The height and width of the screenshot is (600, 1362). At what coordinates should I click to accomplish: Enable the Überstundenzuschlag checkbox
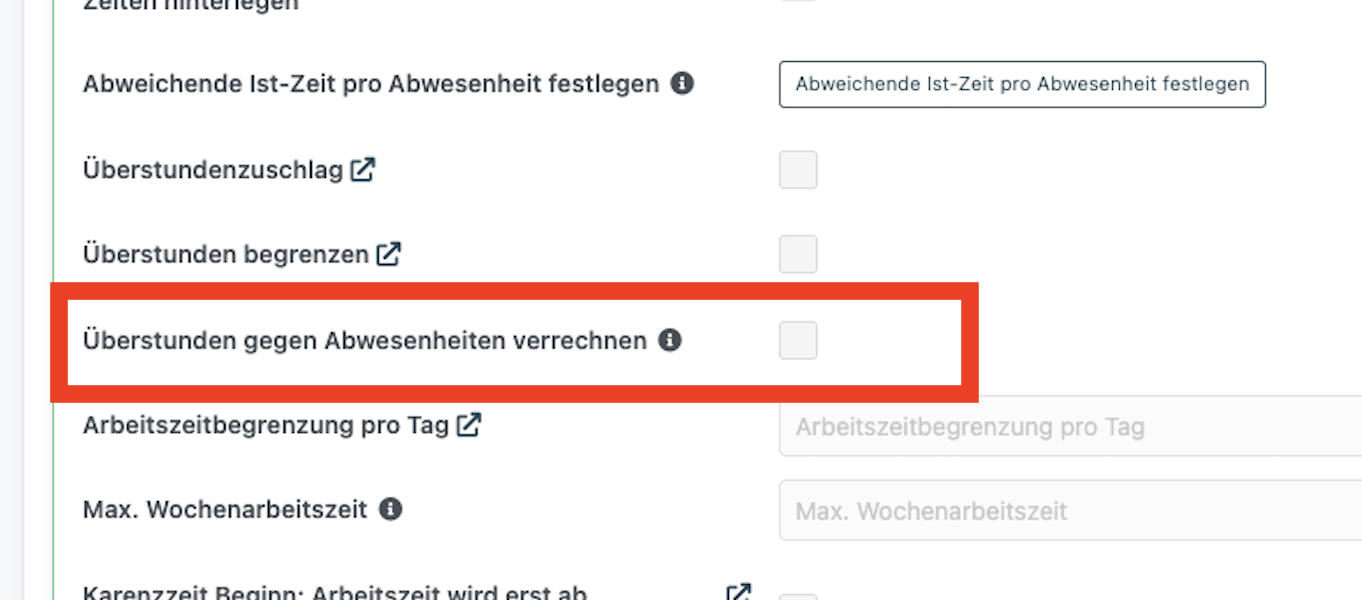[798, 170]
